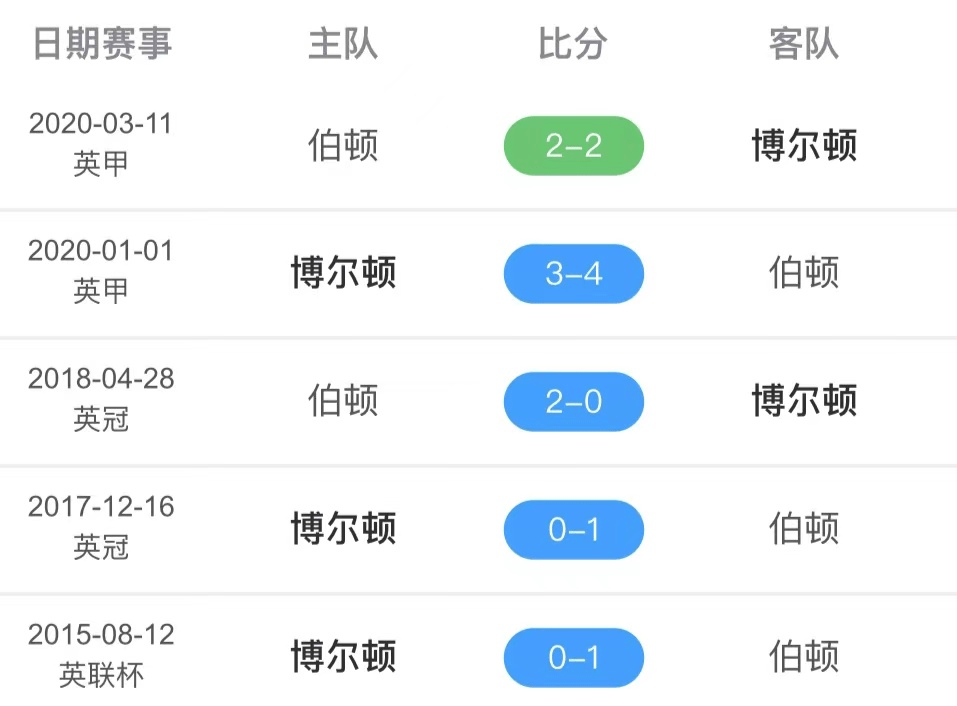This screenshot has height=706, width=957.
Task: Click home team 博尔顿 in 2017-12-16 match
Action: [x=344, y=528]
